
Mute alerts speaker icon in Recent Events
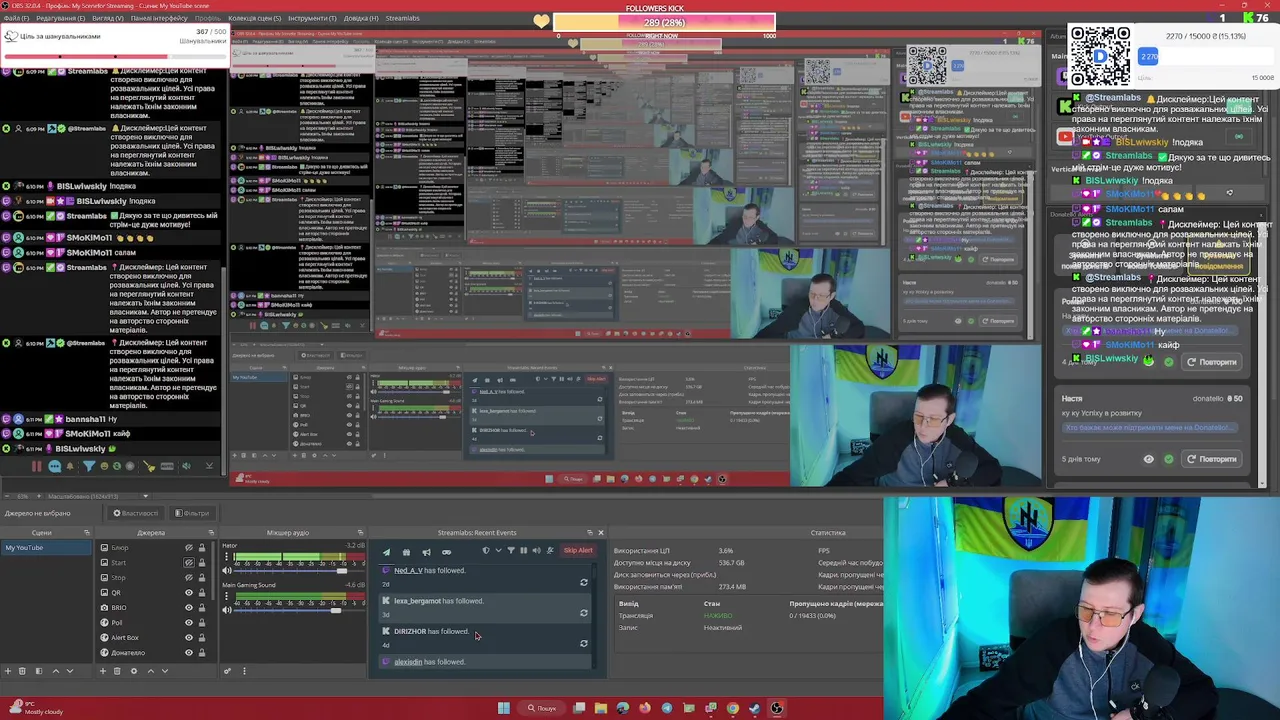[536, 550]
